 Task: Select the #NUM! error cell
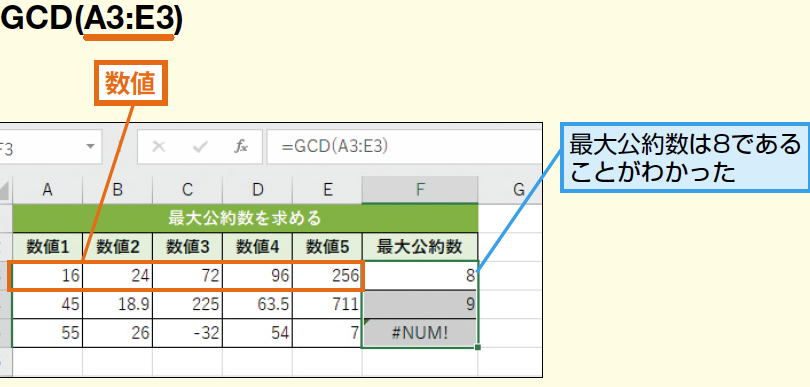coord(420,333)
